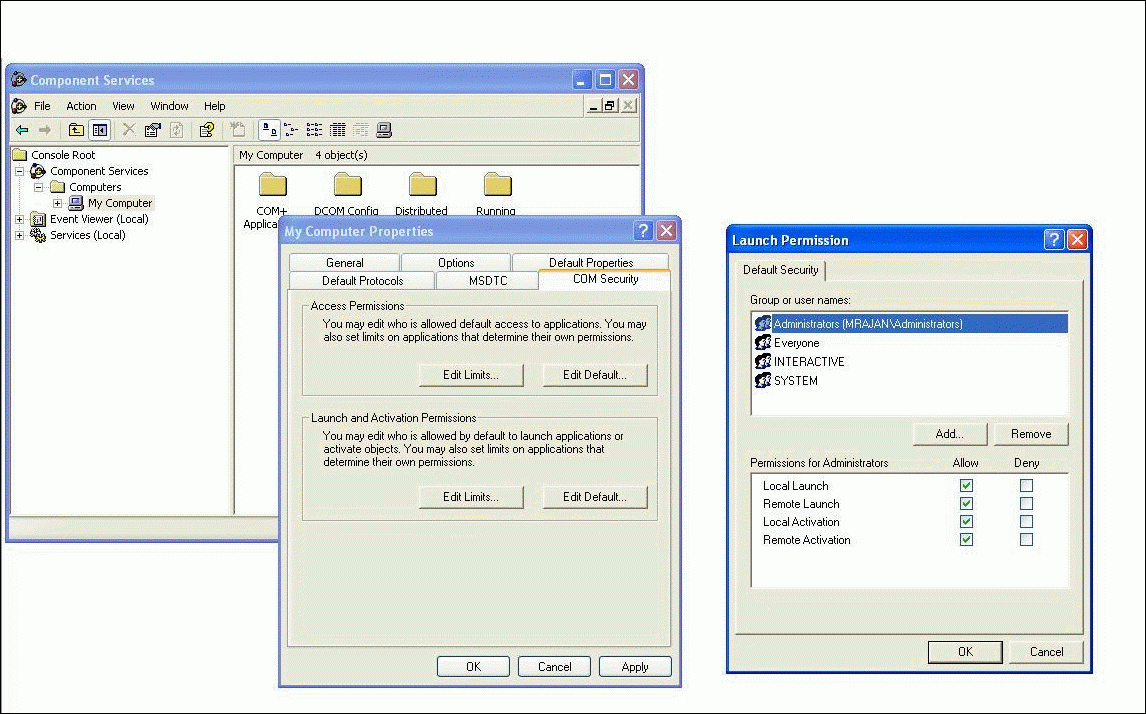Expand the Services (Local) node

20,235
